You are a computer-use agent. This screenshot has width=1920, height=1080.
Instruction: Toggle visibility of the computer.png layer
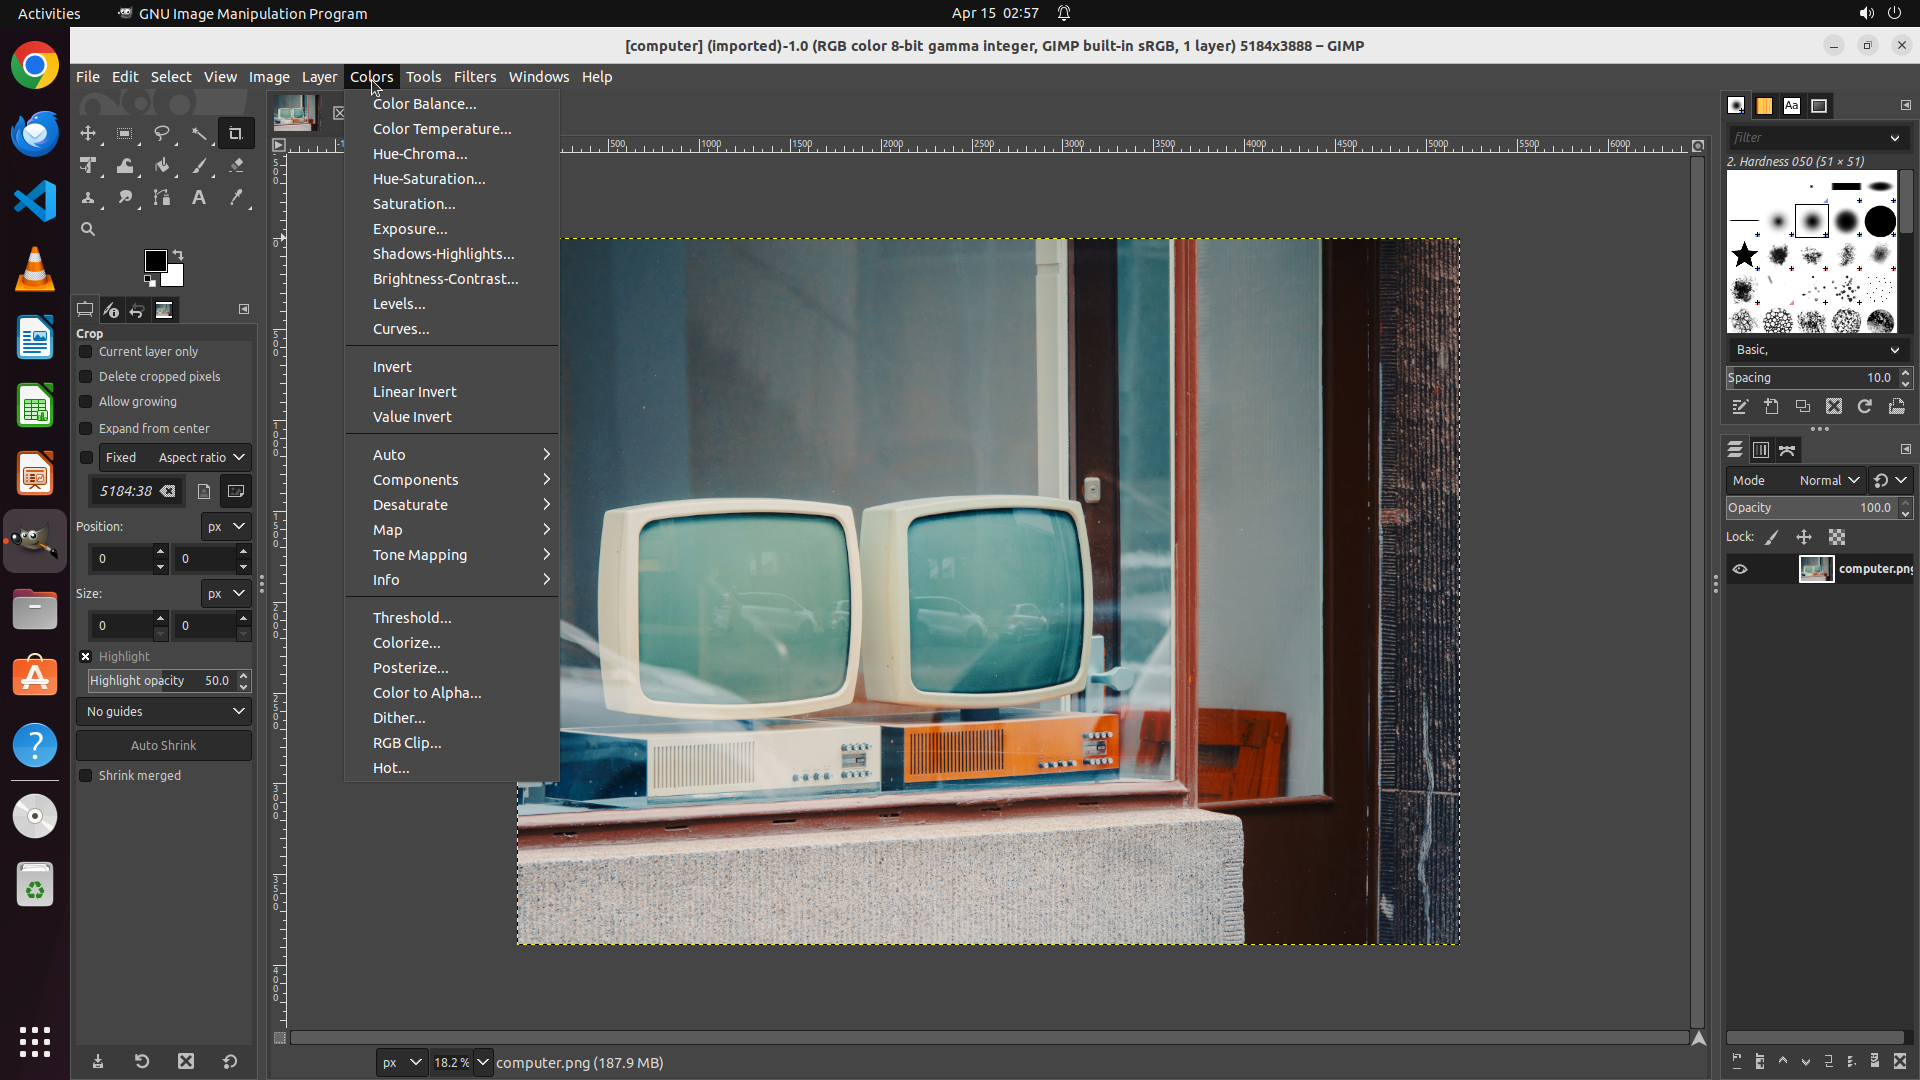click(x=1740, y=569)
